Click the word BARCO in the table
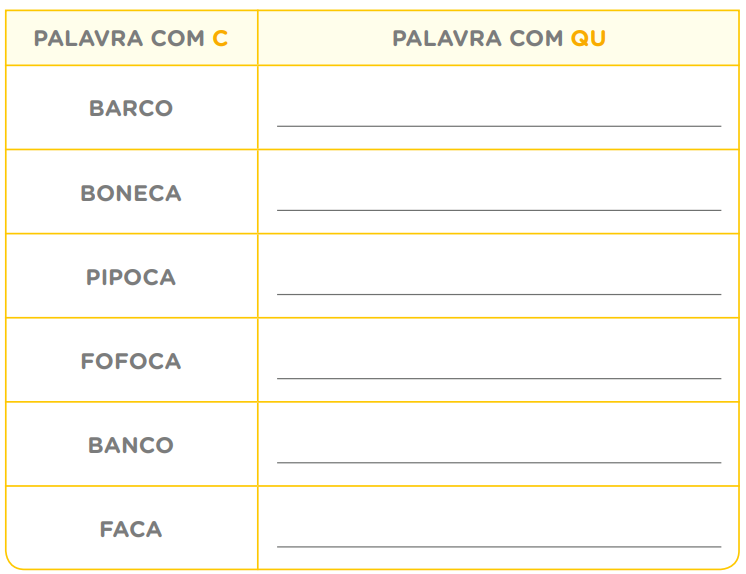746x574 pixels. [131, 108]
